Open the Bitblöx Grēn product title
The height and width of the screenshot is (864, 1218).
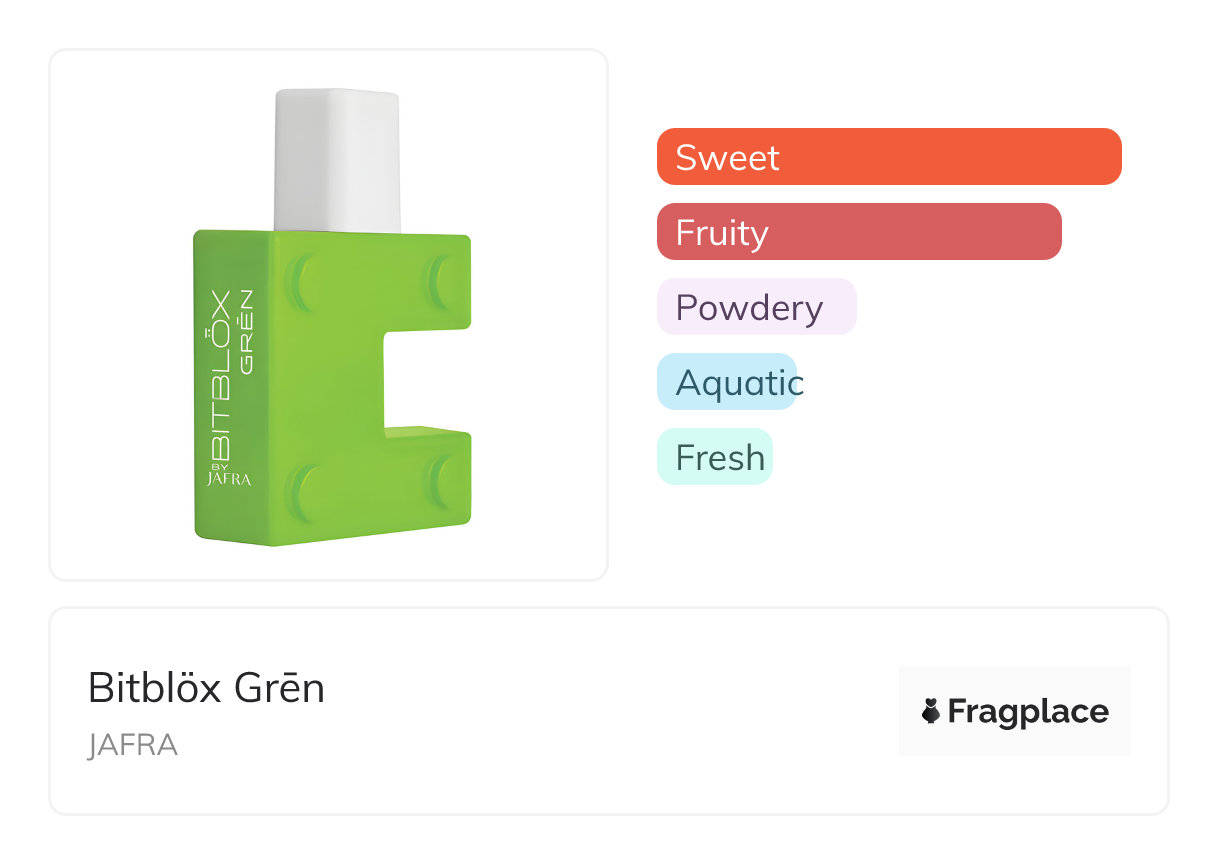tap(206, 688)
